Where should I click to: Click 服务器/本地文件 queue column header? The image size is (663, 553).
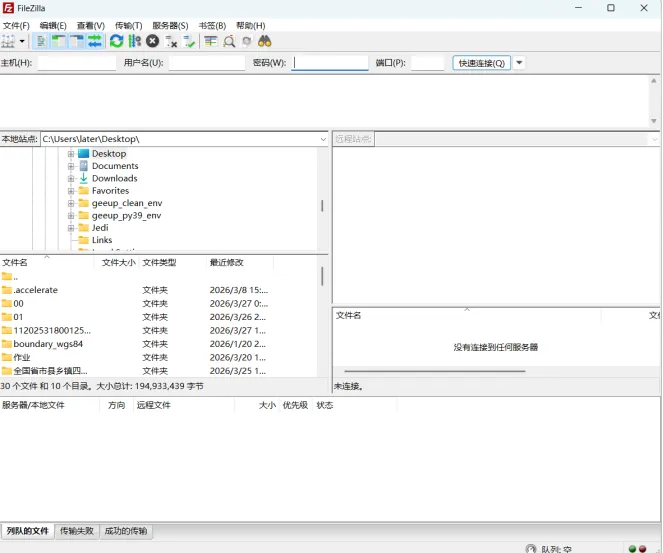pos(49,405)
